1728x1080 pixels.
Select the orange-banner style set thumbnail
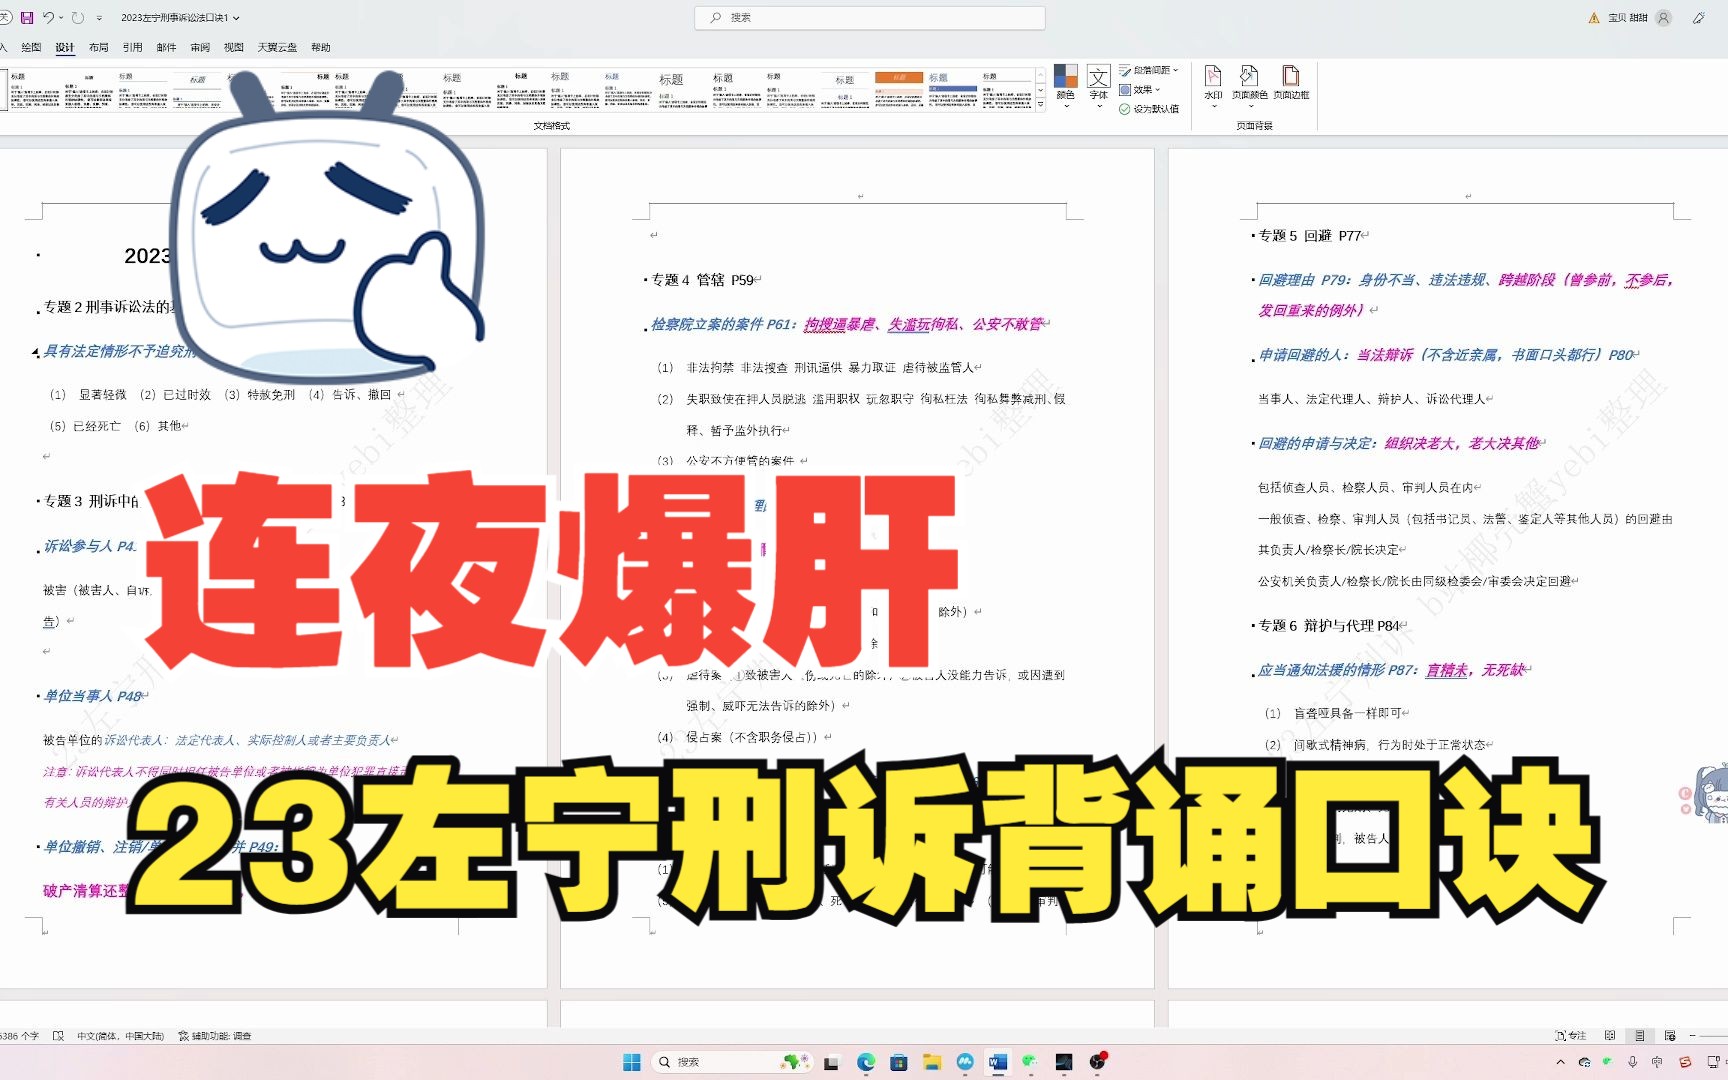coord(899,89)
